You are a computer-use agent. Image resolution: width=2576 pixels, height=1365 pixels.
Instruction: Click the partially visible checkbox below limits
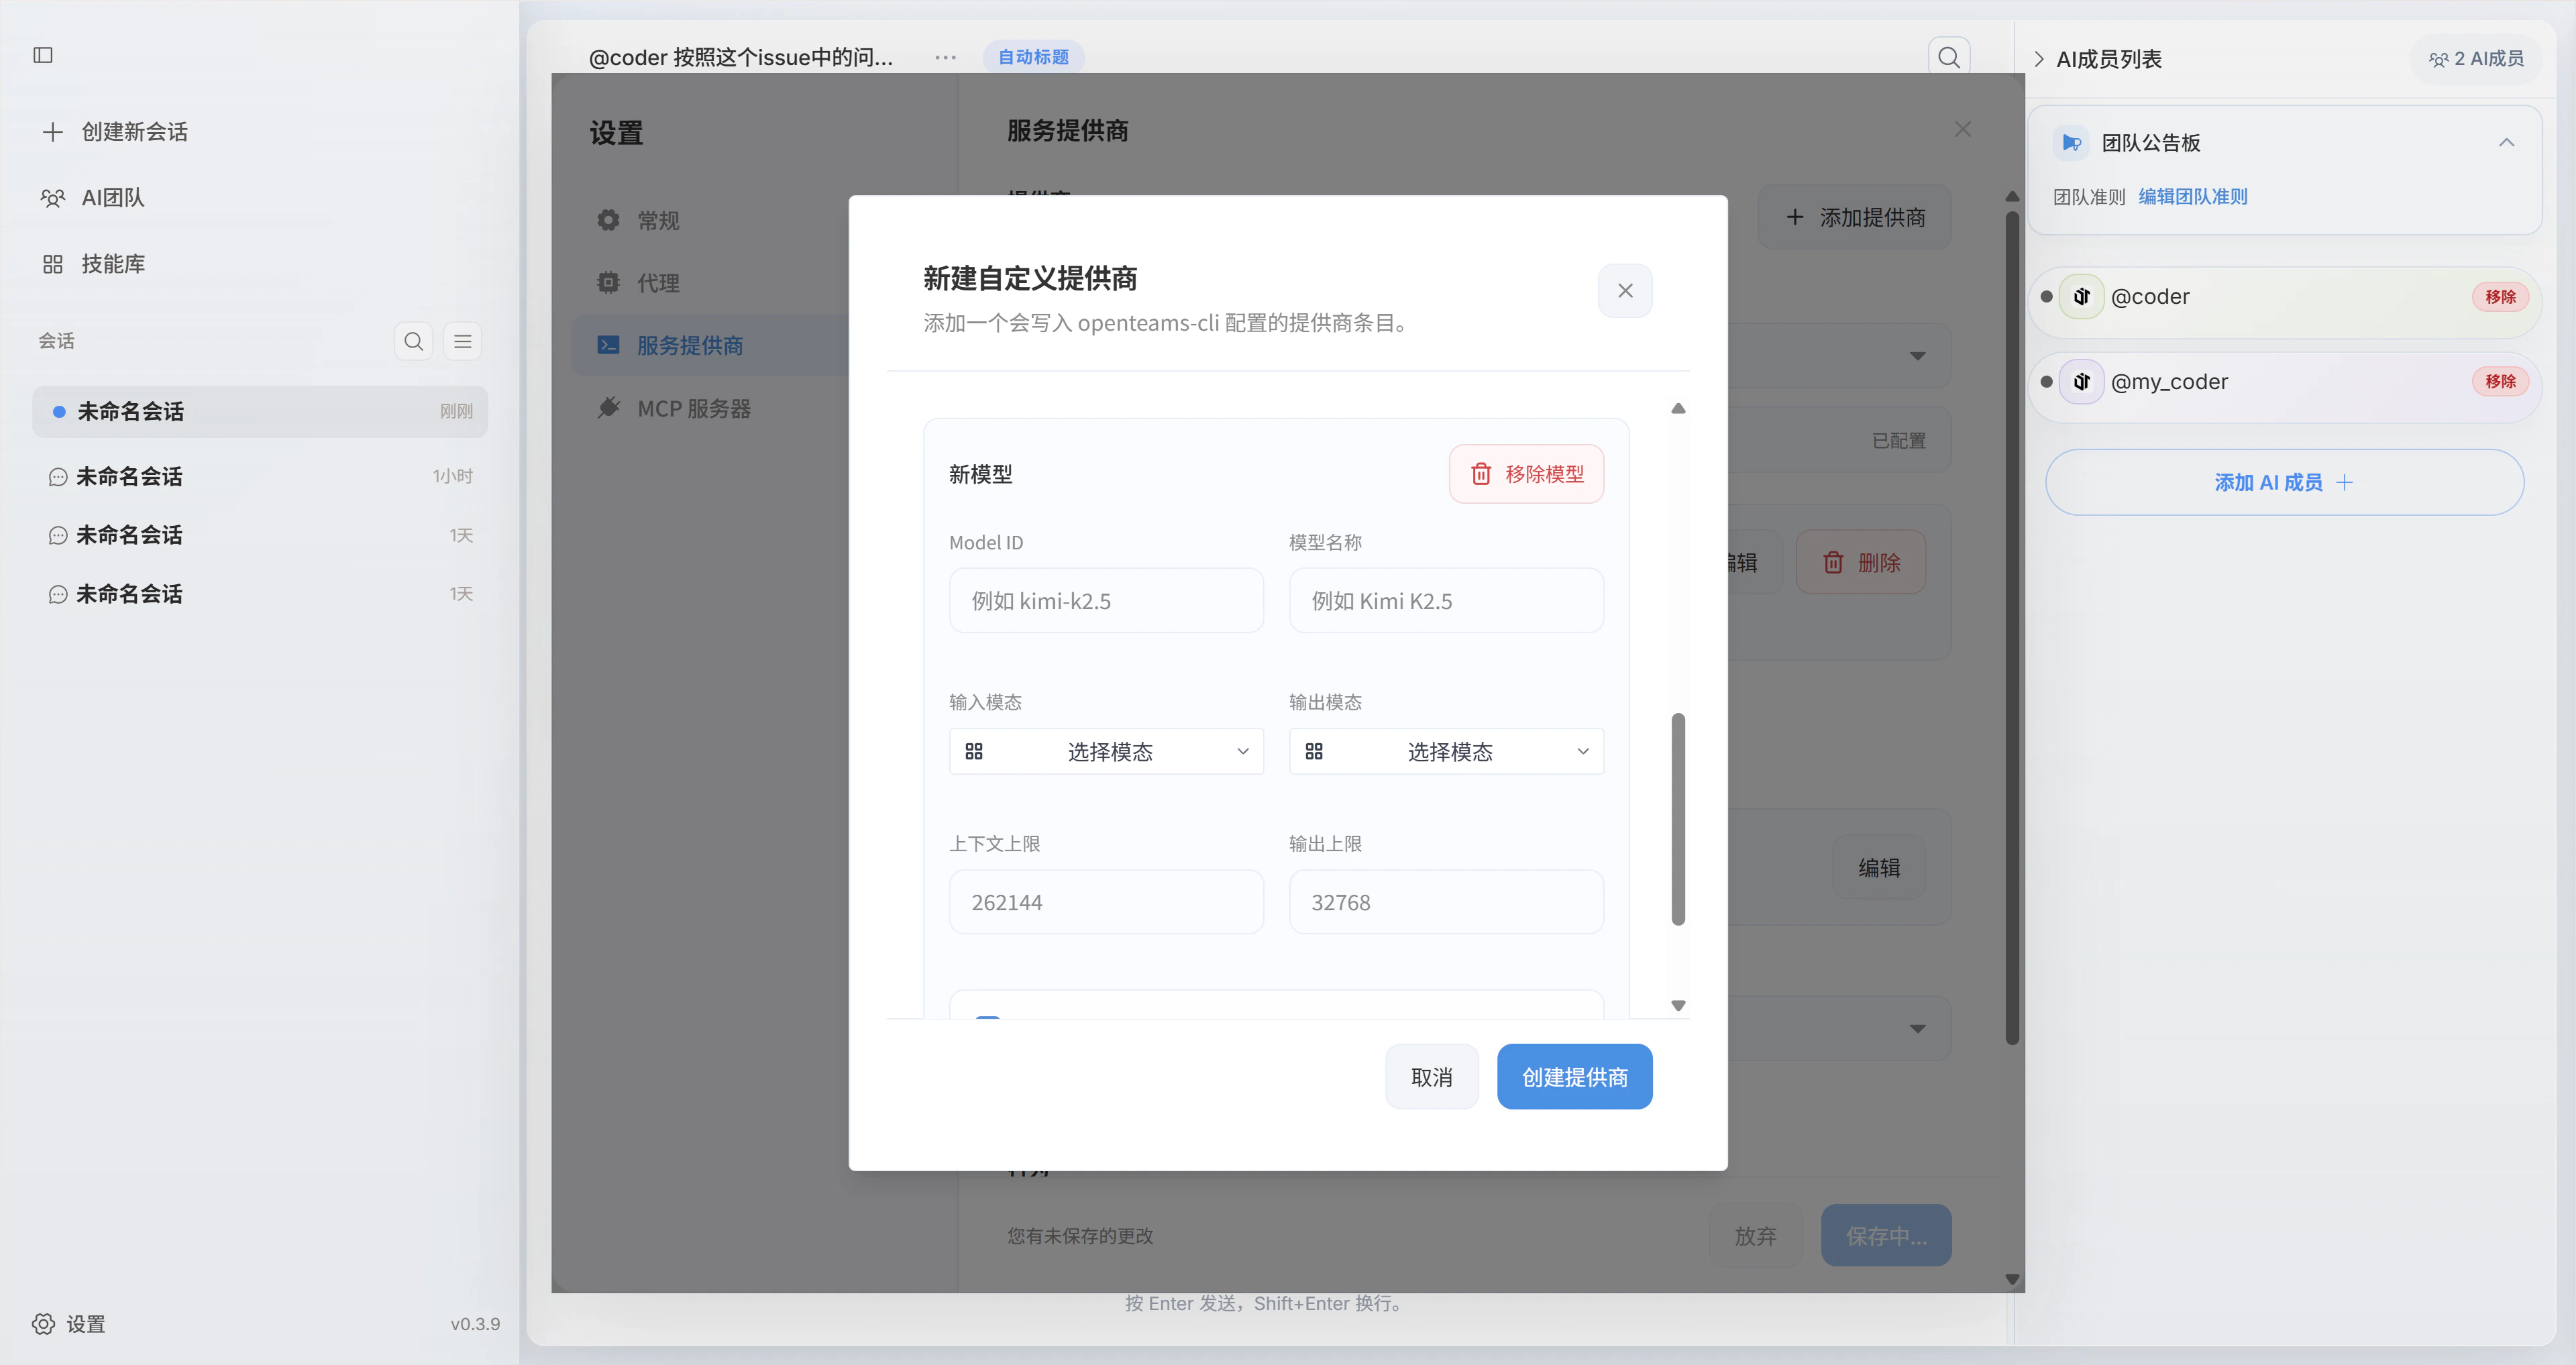point(987,1016)
